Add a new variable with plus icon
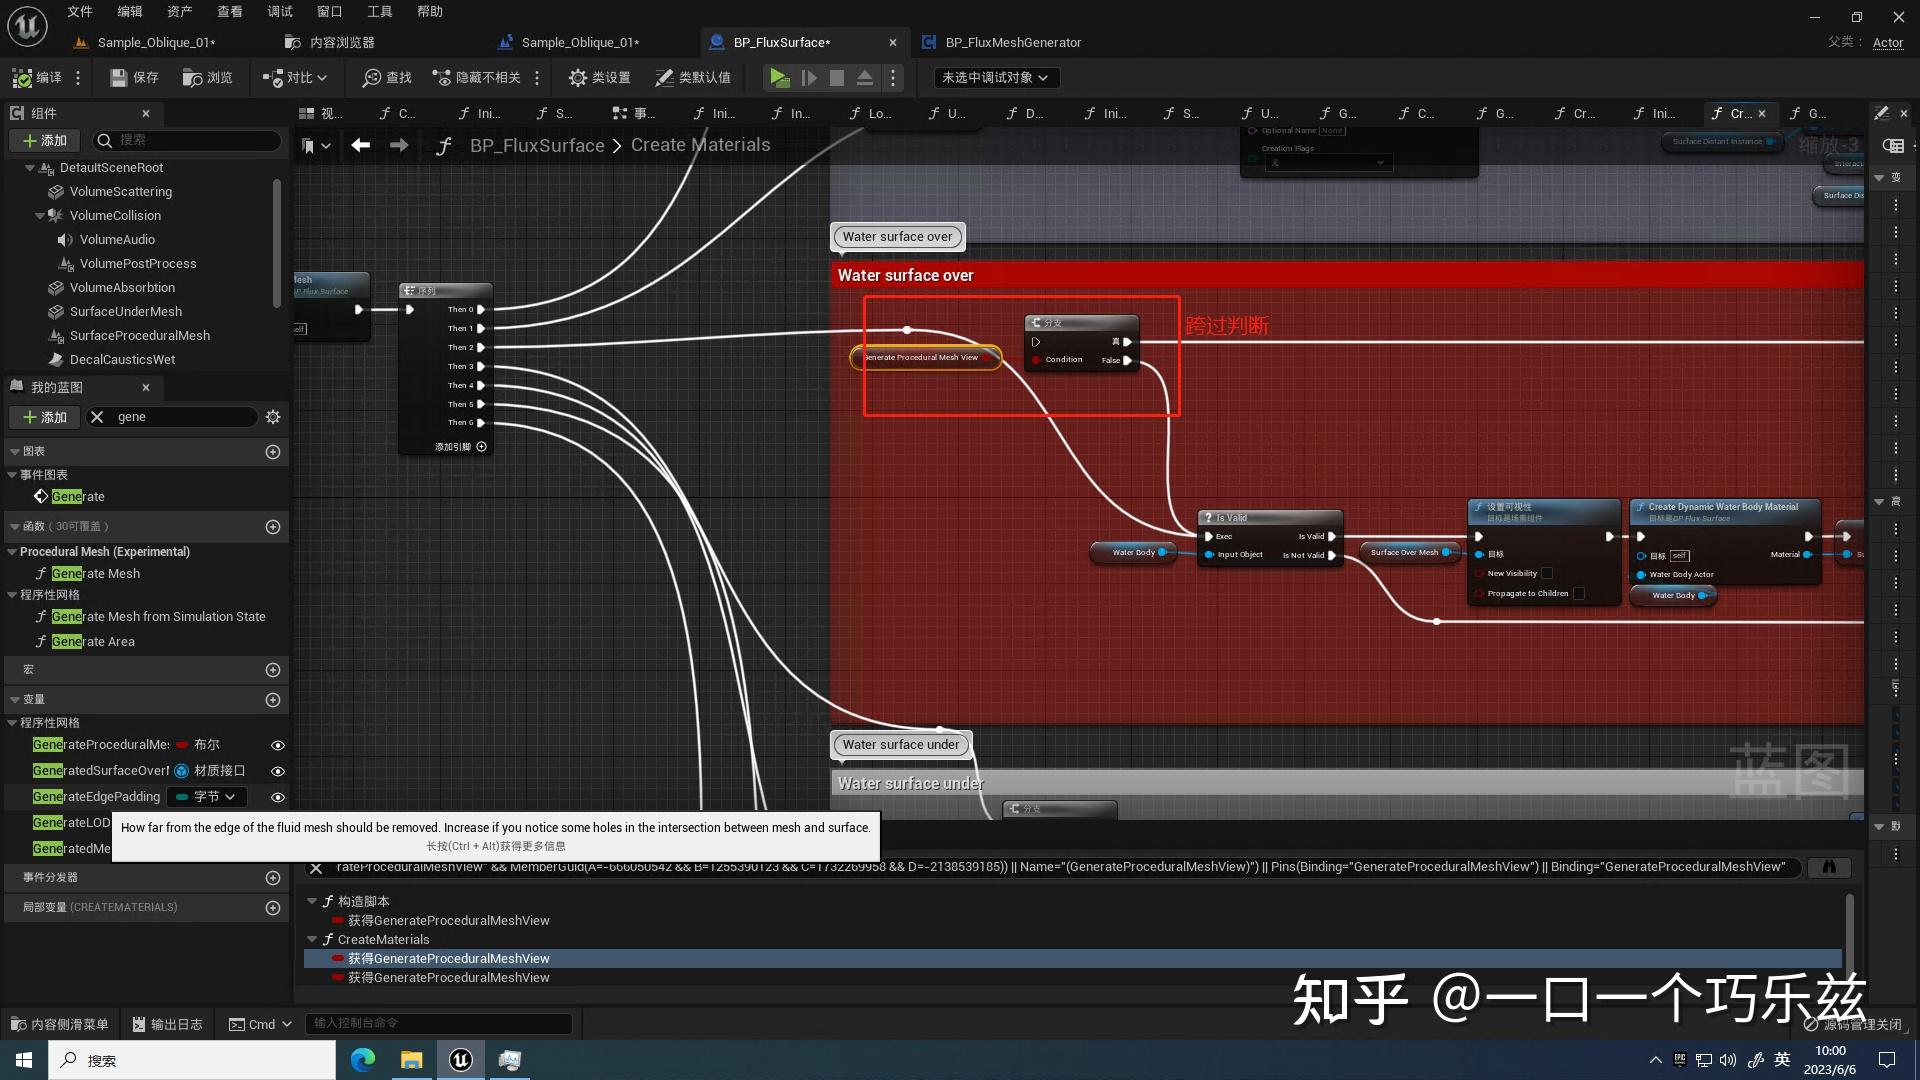This screenshot has width=1920, height=1080. tap(272, 700)
